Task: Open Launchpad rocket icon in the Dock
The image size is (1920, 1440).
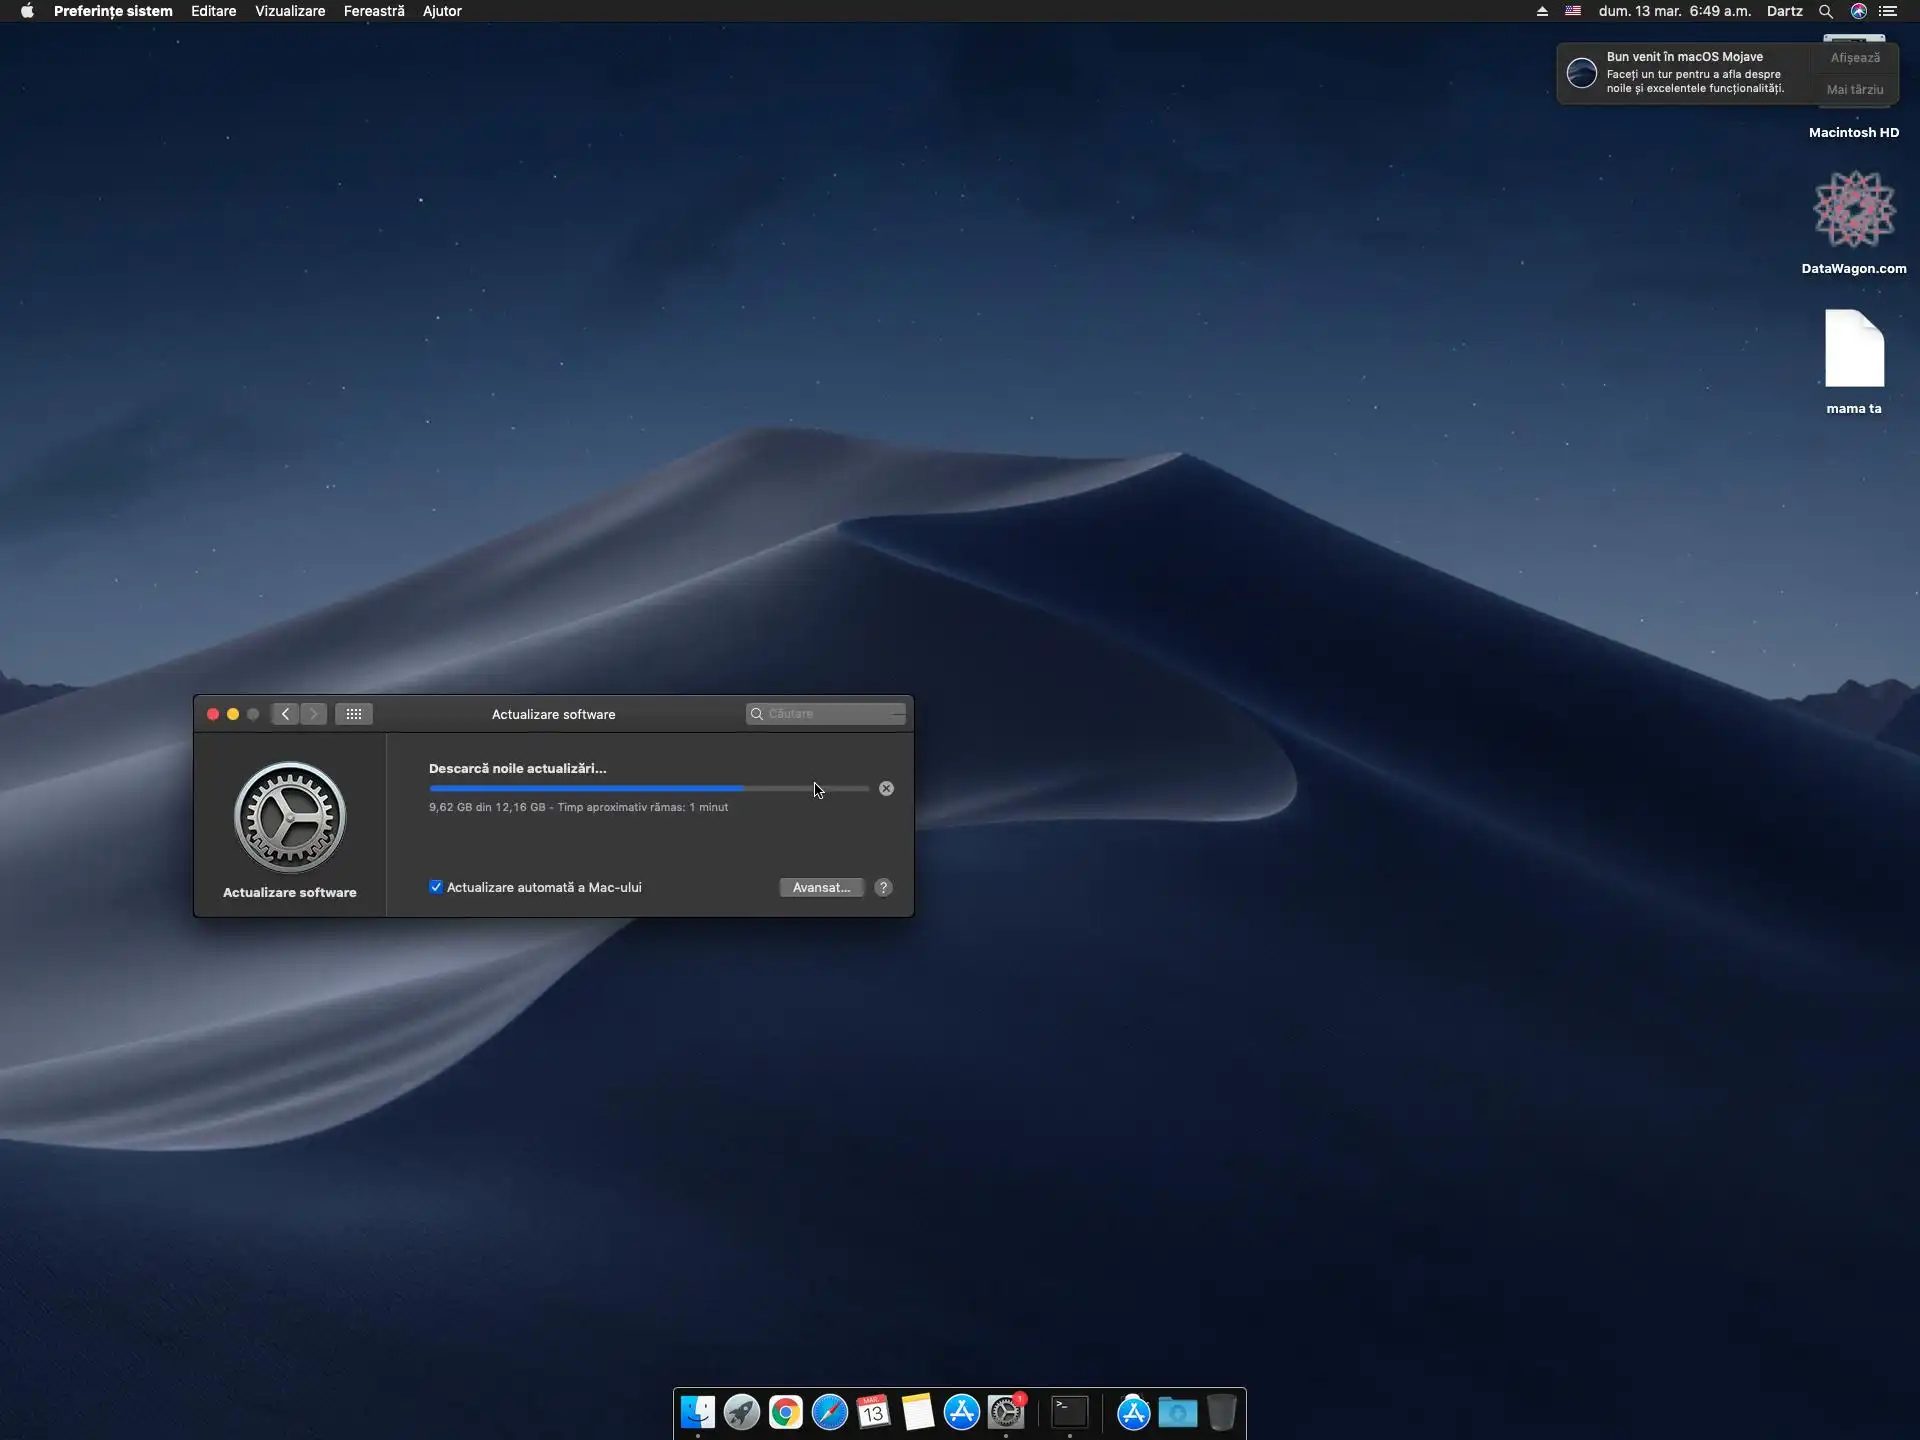Action: coord(742,1412)
